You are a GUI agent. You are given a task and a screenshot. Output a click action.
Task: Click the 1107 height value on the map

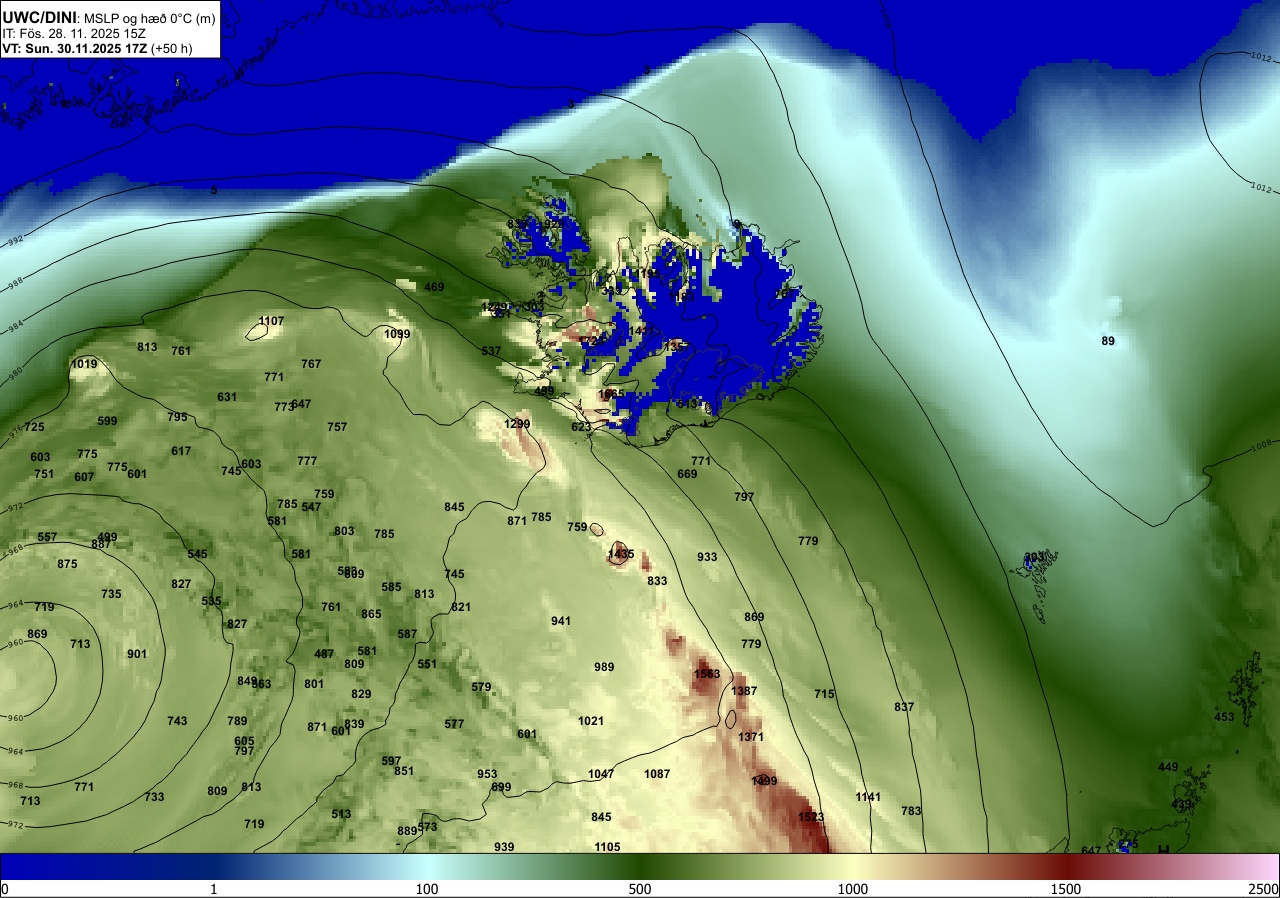(x=271, y=321)
